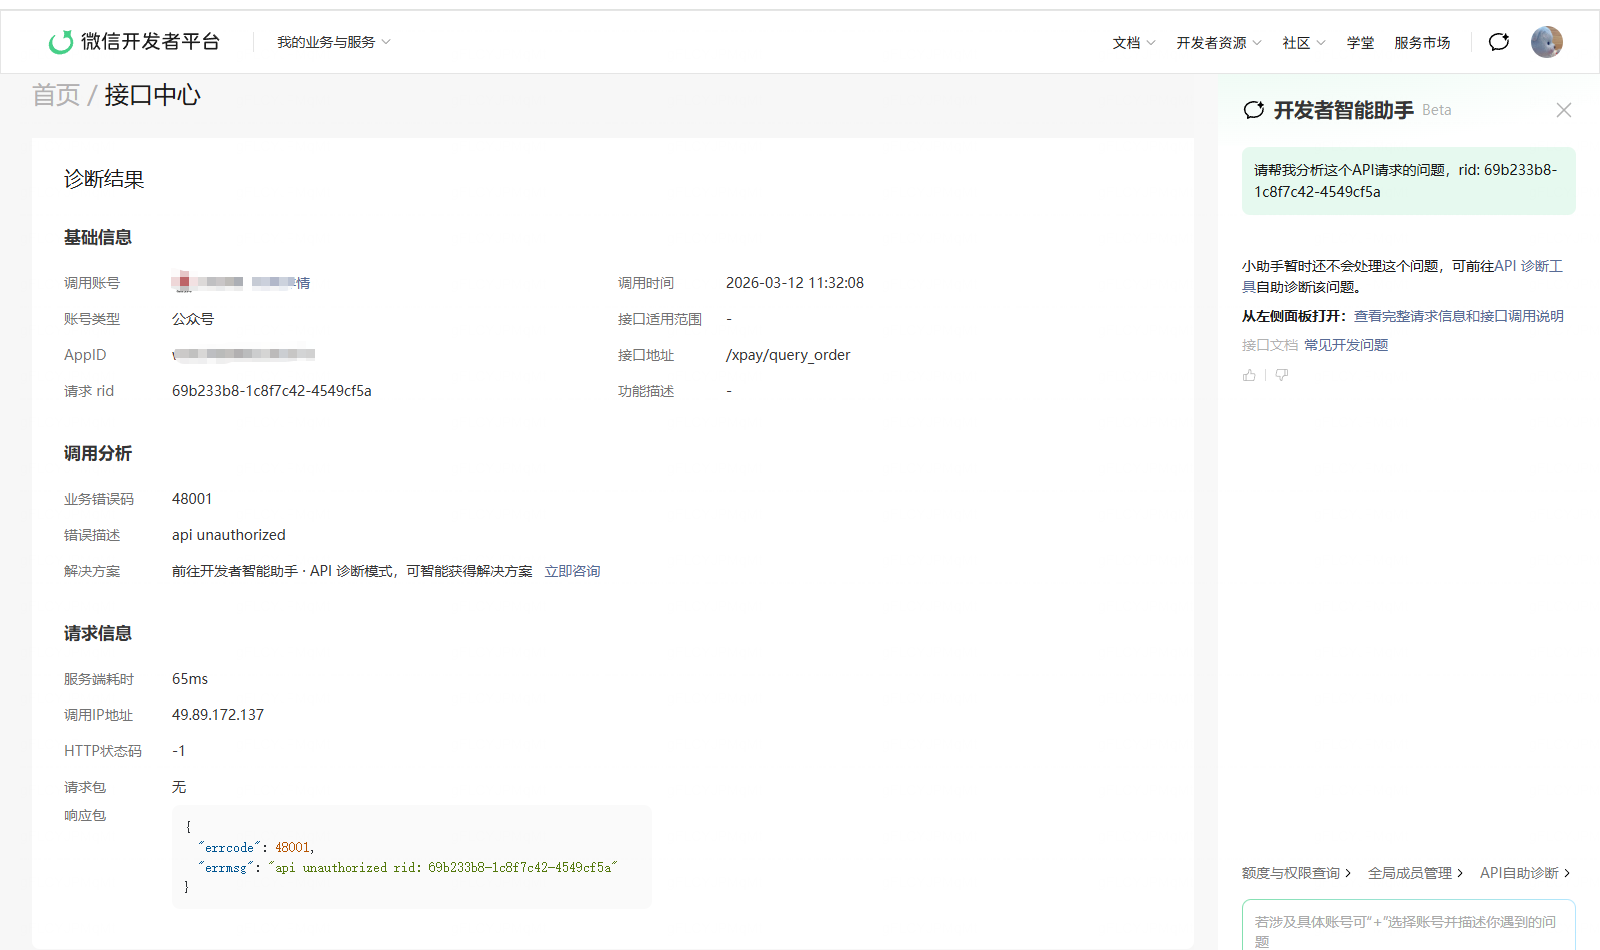The width and height of the screenshot is (1600, 950).
Task: Focus the assistant message input box
Action: click(x=1408, y=927)
